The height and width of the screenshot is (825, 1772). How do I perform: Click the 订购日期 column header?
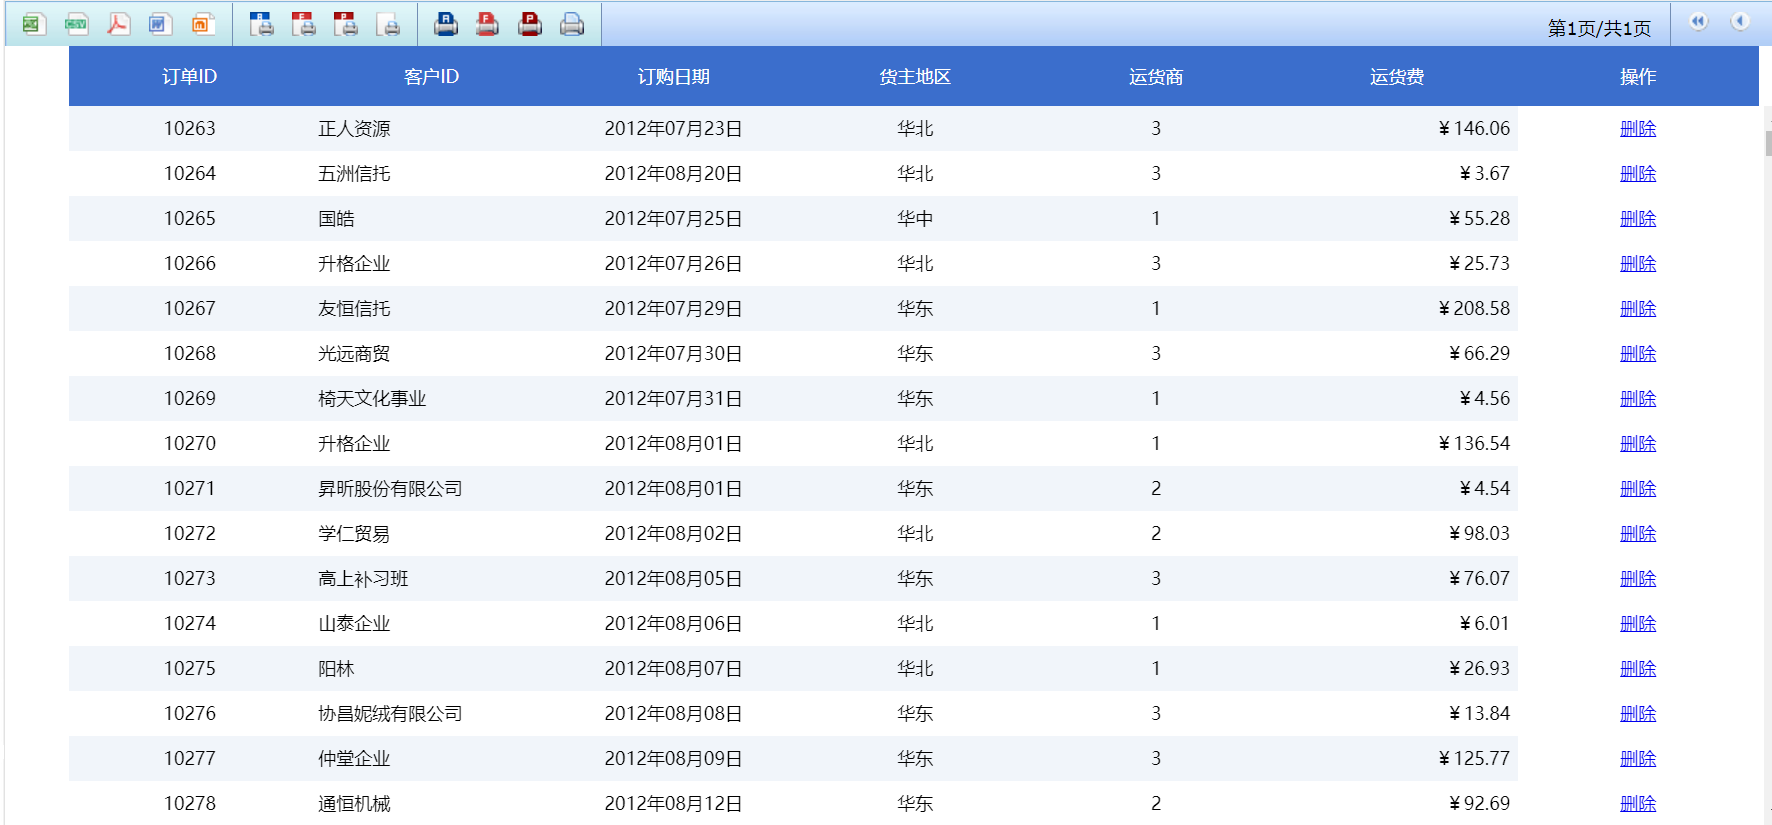673,77
